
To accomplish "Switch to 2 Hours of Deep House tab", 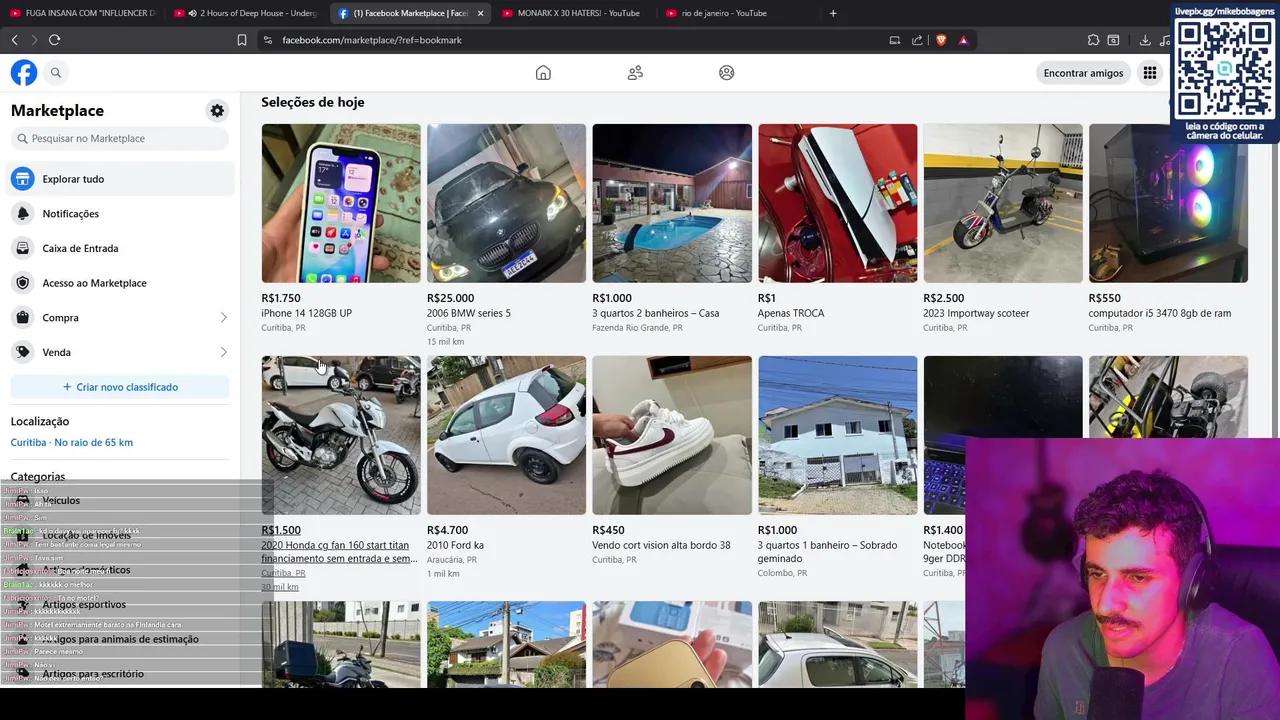I will pos(246,13).
